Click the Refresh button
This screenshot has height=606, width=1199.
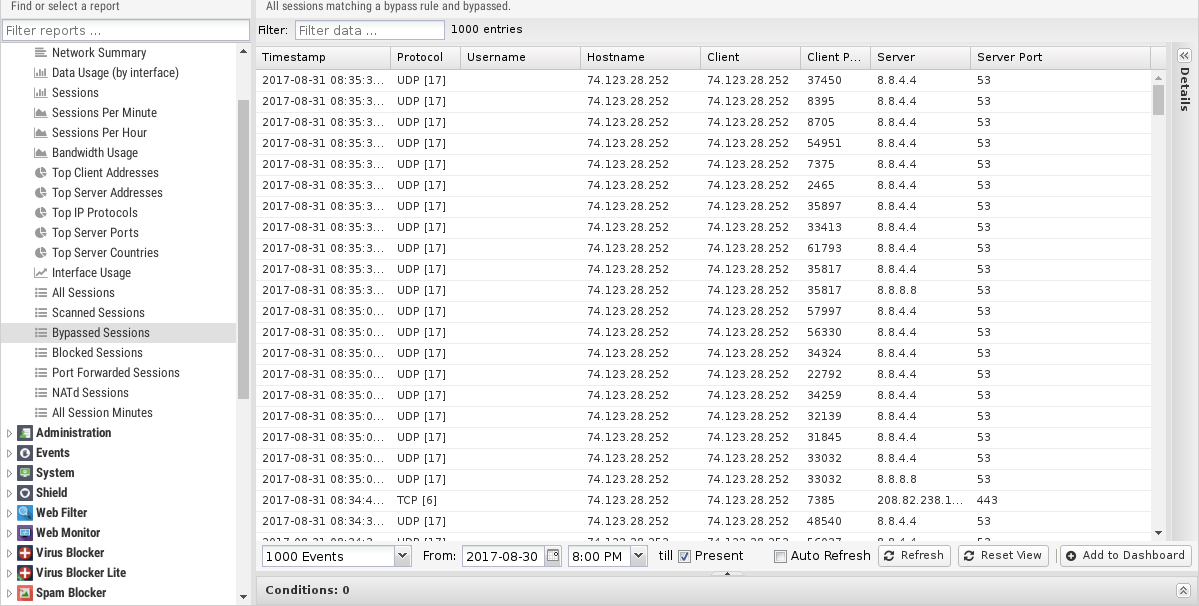click(914, 556)
